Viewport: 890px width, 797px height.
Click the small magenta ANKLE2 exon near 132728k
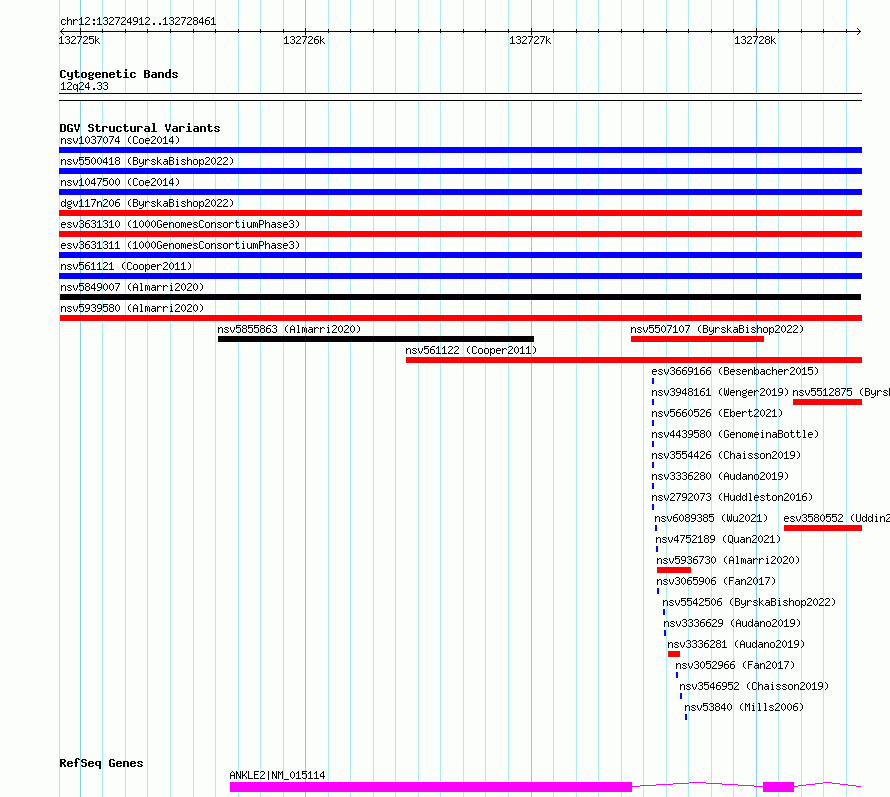pyautogui.click(x=778, y=787)
